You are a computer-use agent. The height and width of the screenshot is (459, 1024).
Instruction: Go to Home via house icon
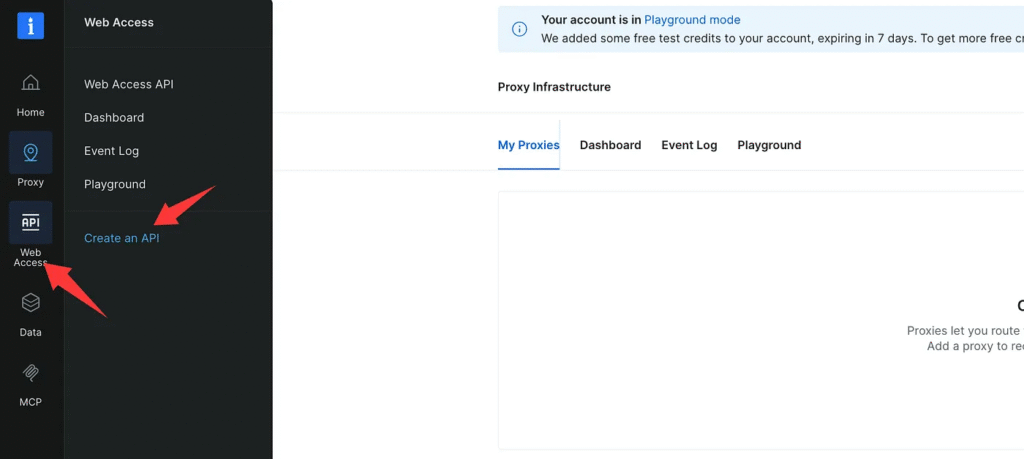(31, 83)
